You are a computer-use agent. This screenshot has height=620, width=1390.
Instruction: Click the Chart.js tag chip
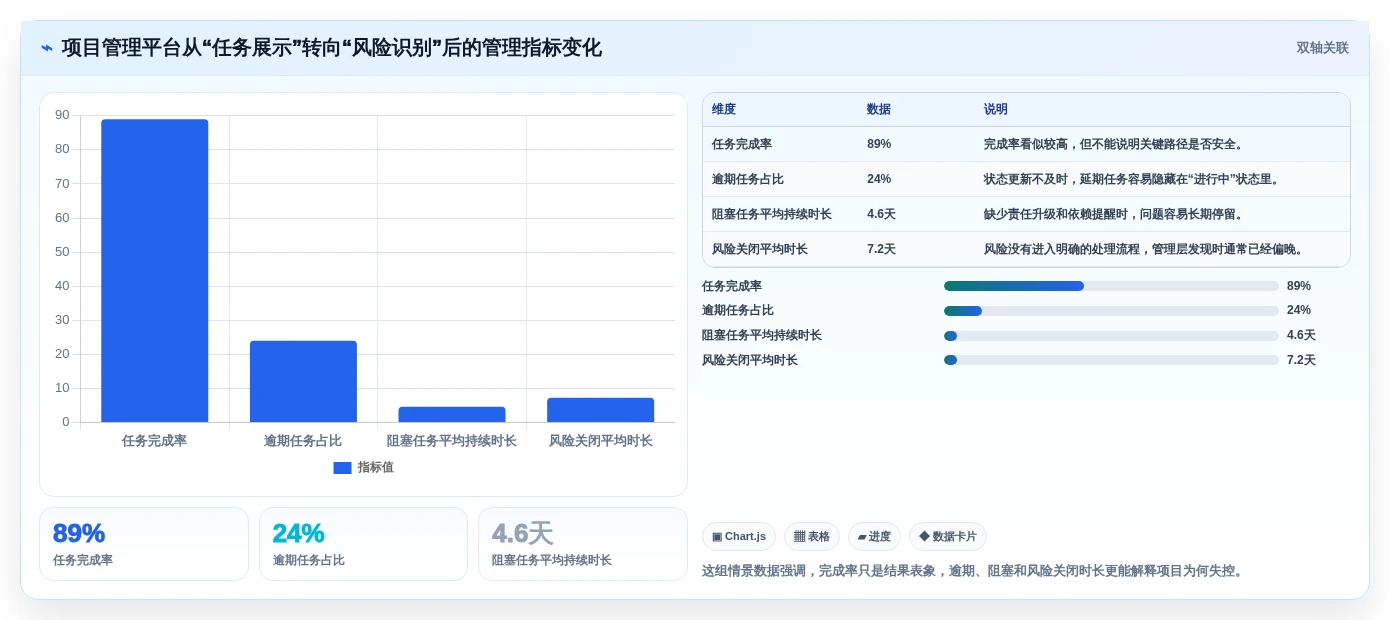point(739,537)
